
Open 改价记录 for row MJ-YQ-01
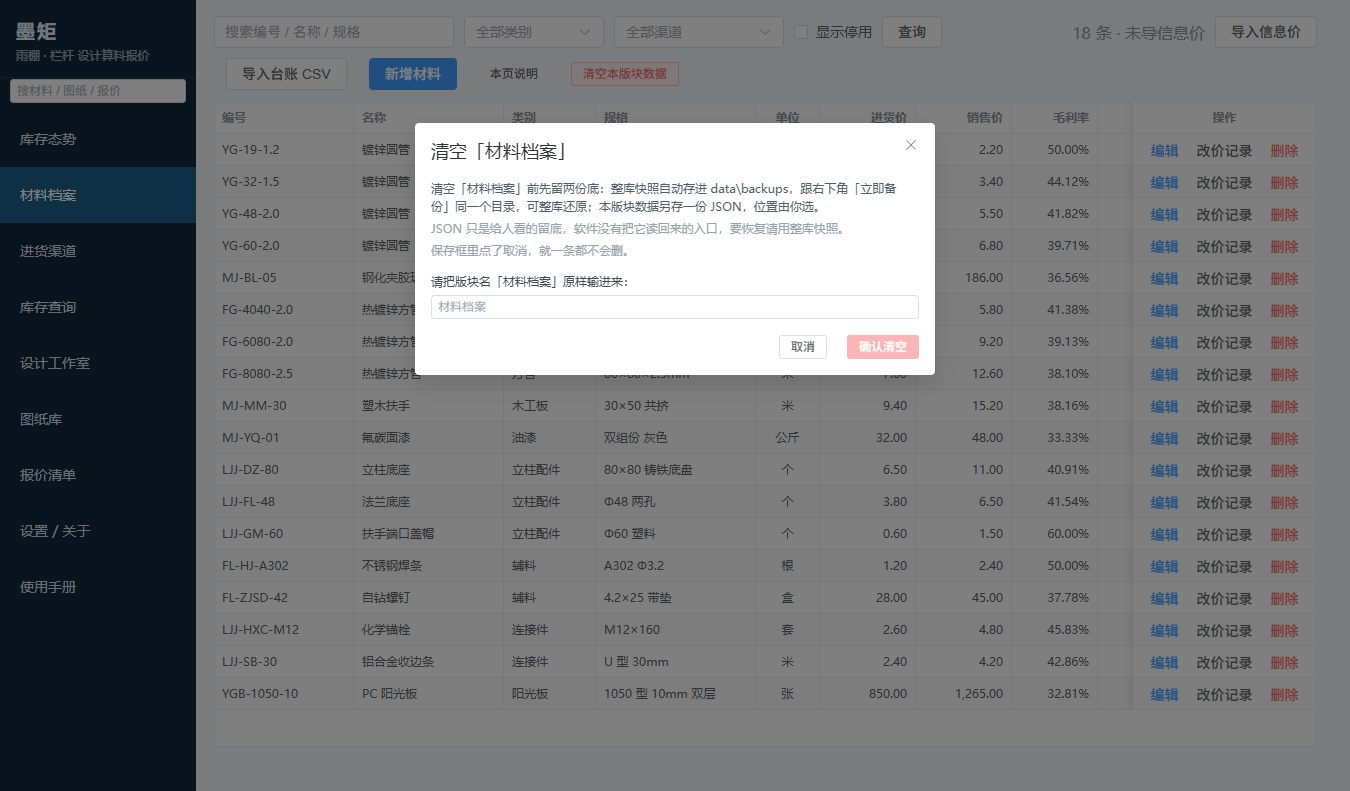pos(1224,439)
